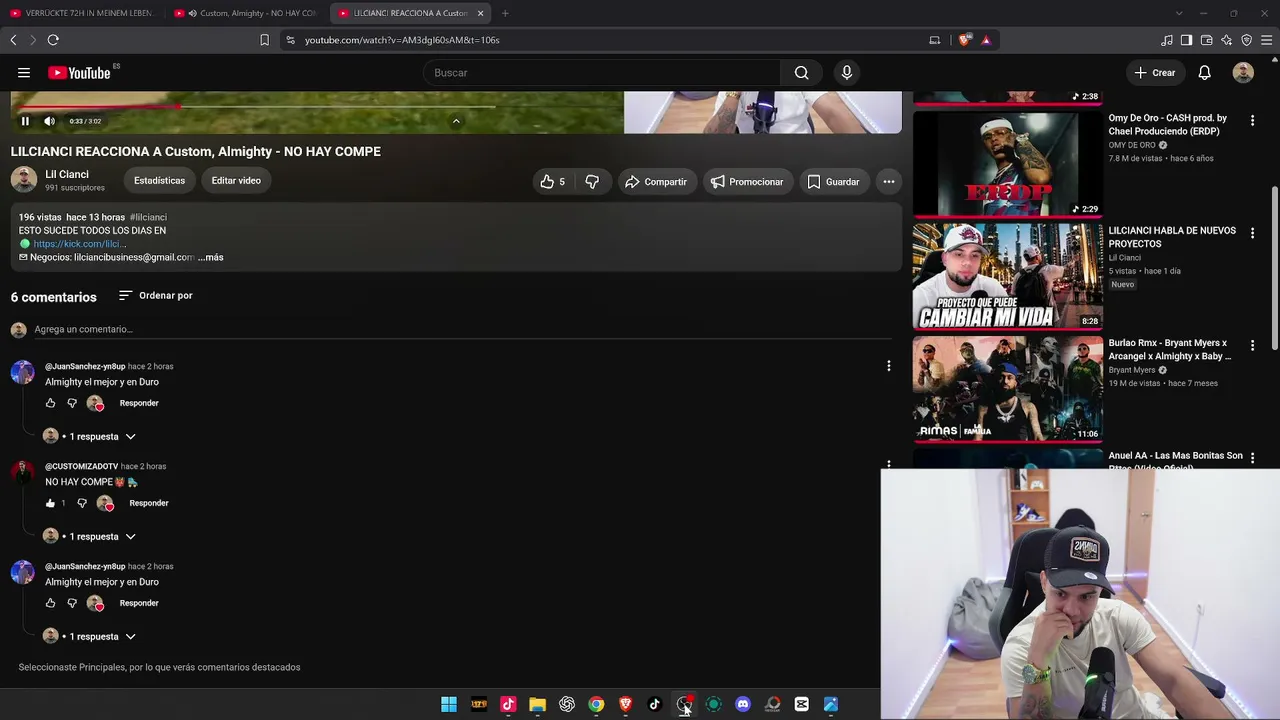
Task: Open the Estadísticas button
Action: tap(159, 181)
